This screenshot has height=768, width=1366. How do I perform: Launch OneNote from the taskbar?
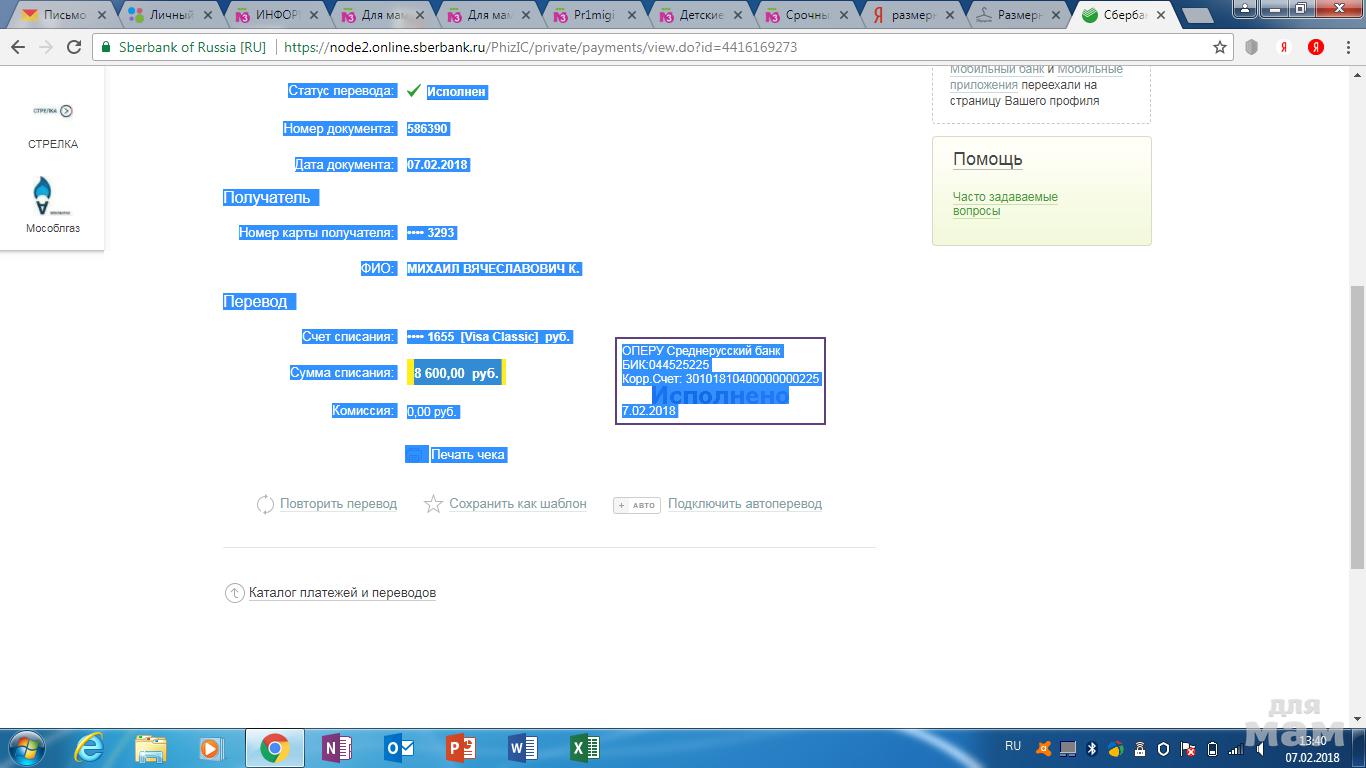pos(337,748)
